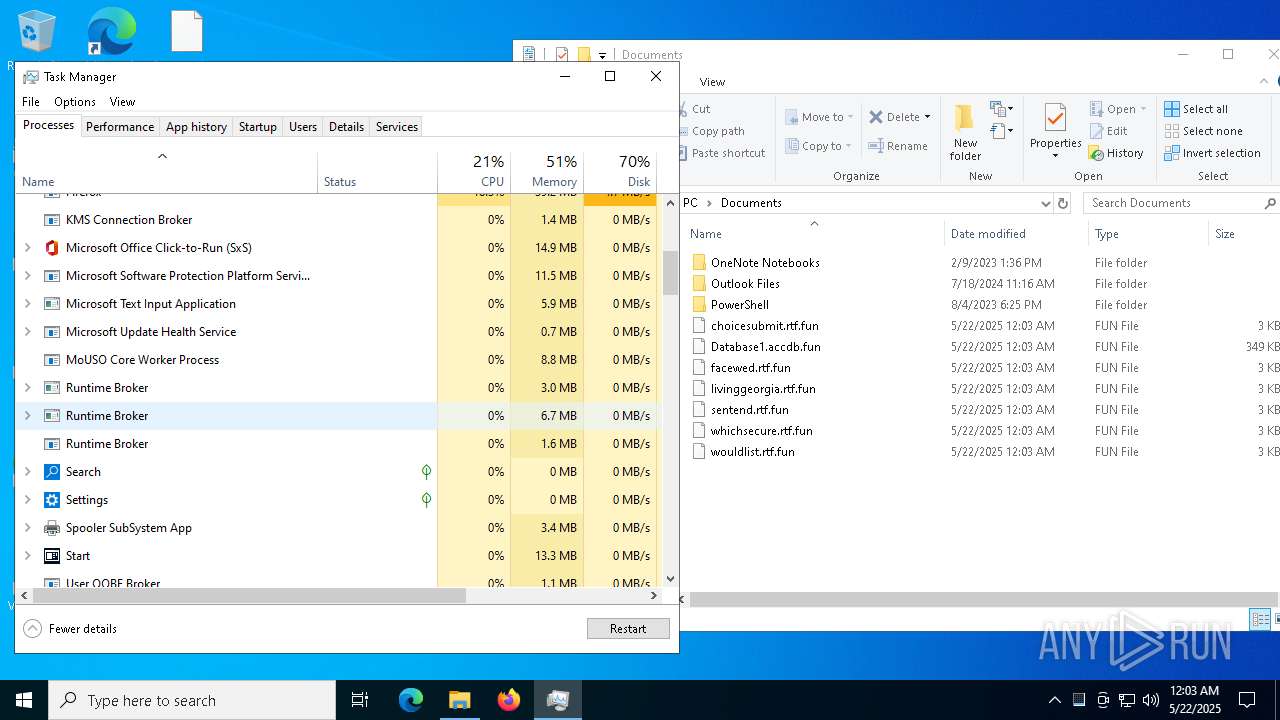The height and width of the screenshot is (720, 1280).
Task: Click the Properties icon in Explorer ribbon
Action: point(1055,118)
